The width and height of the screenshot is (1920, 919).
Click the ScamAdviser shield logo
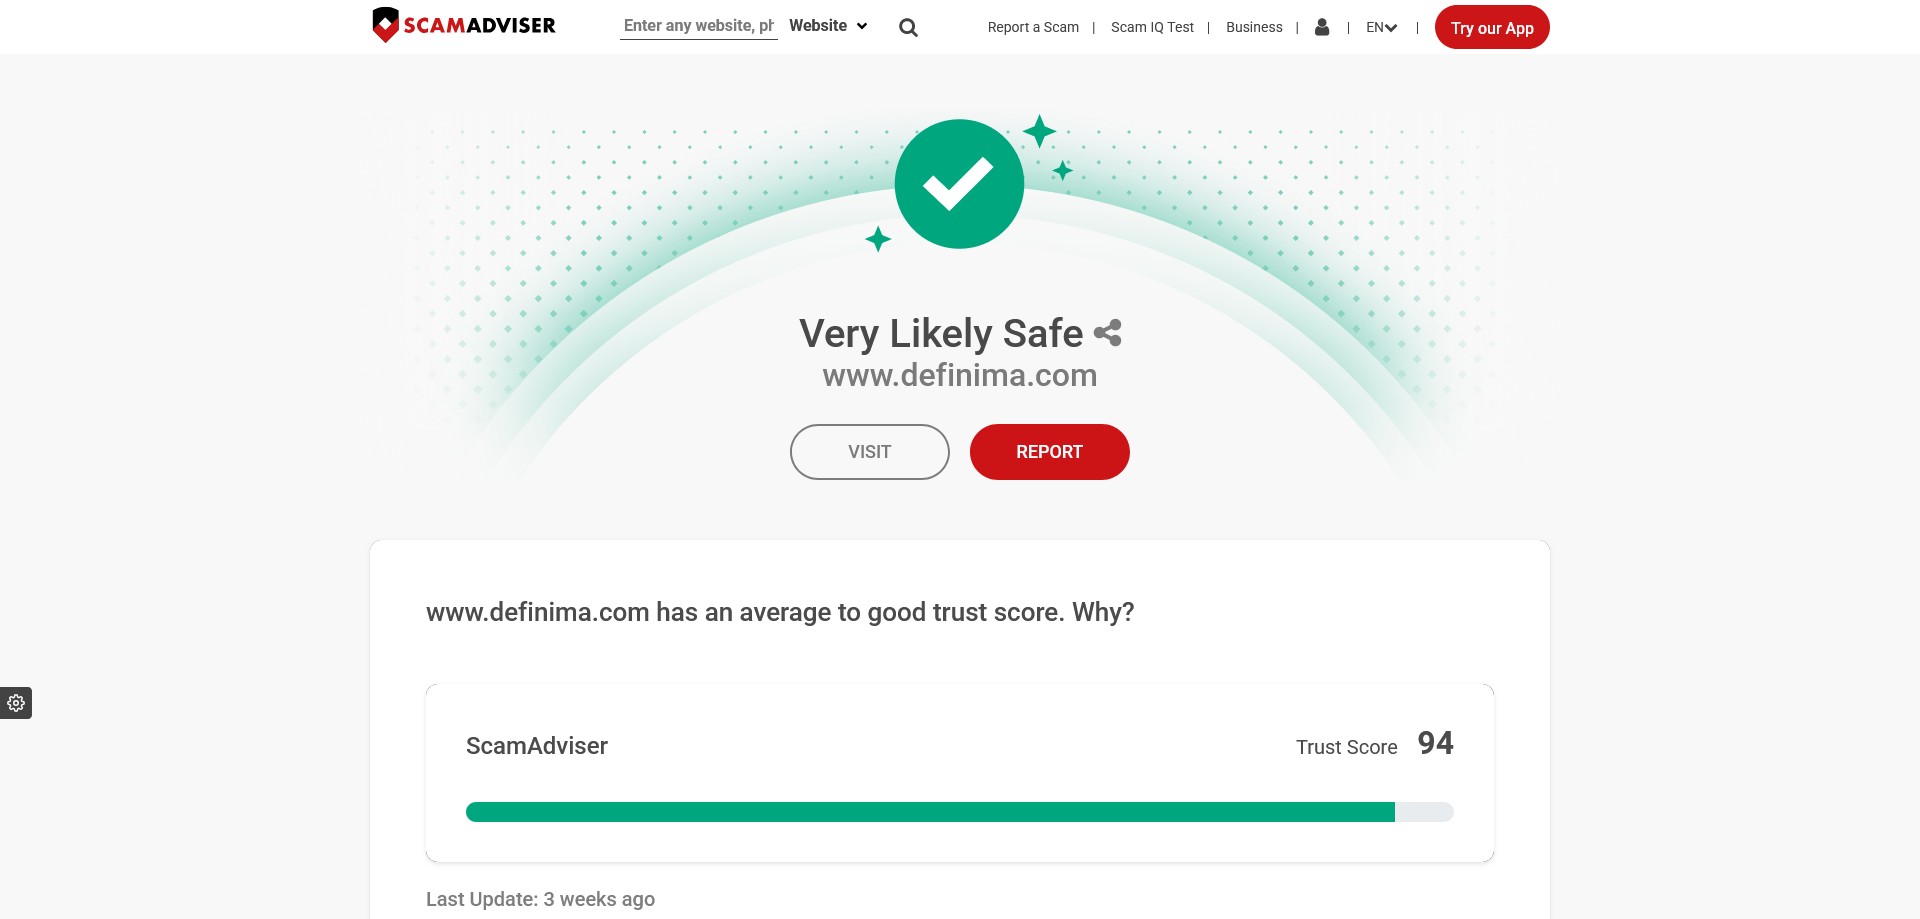point(385,25)
